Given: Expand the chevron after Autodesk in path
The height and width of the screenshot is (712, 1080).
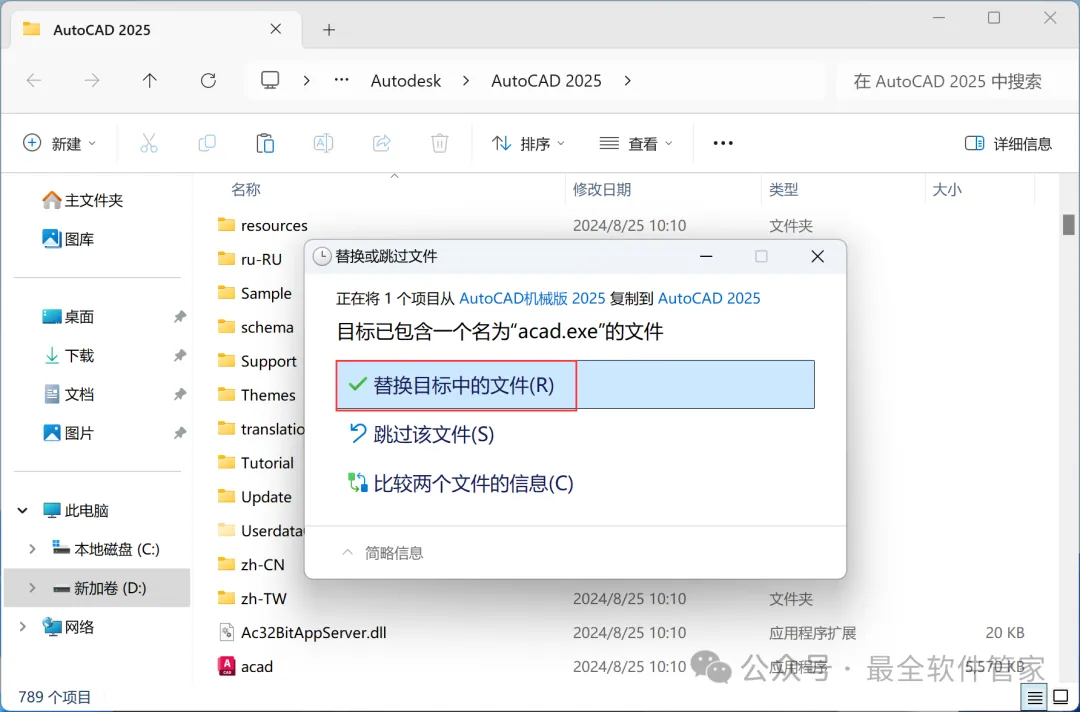Looking at the screenshot, I should 466,81.
